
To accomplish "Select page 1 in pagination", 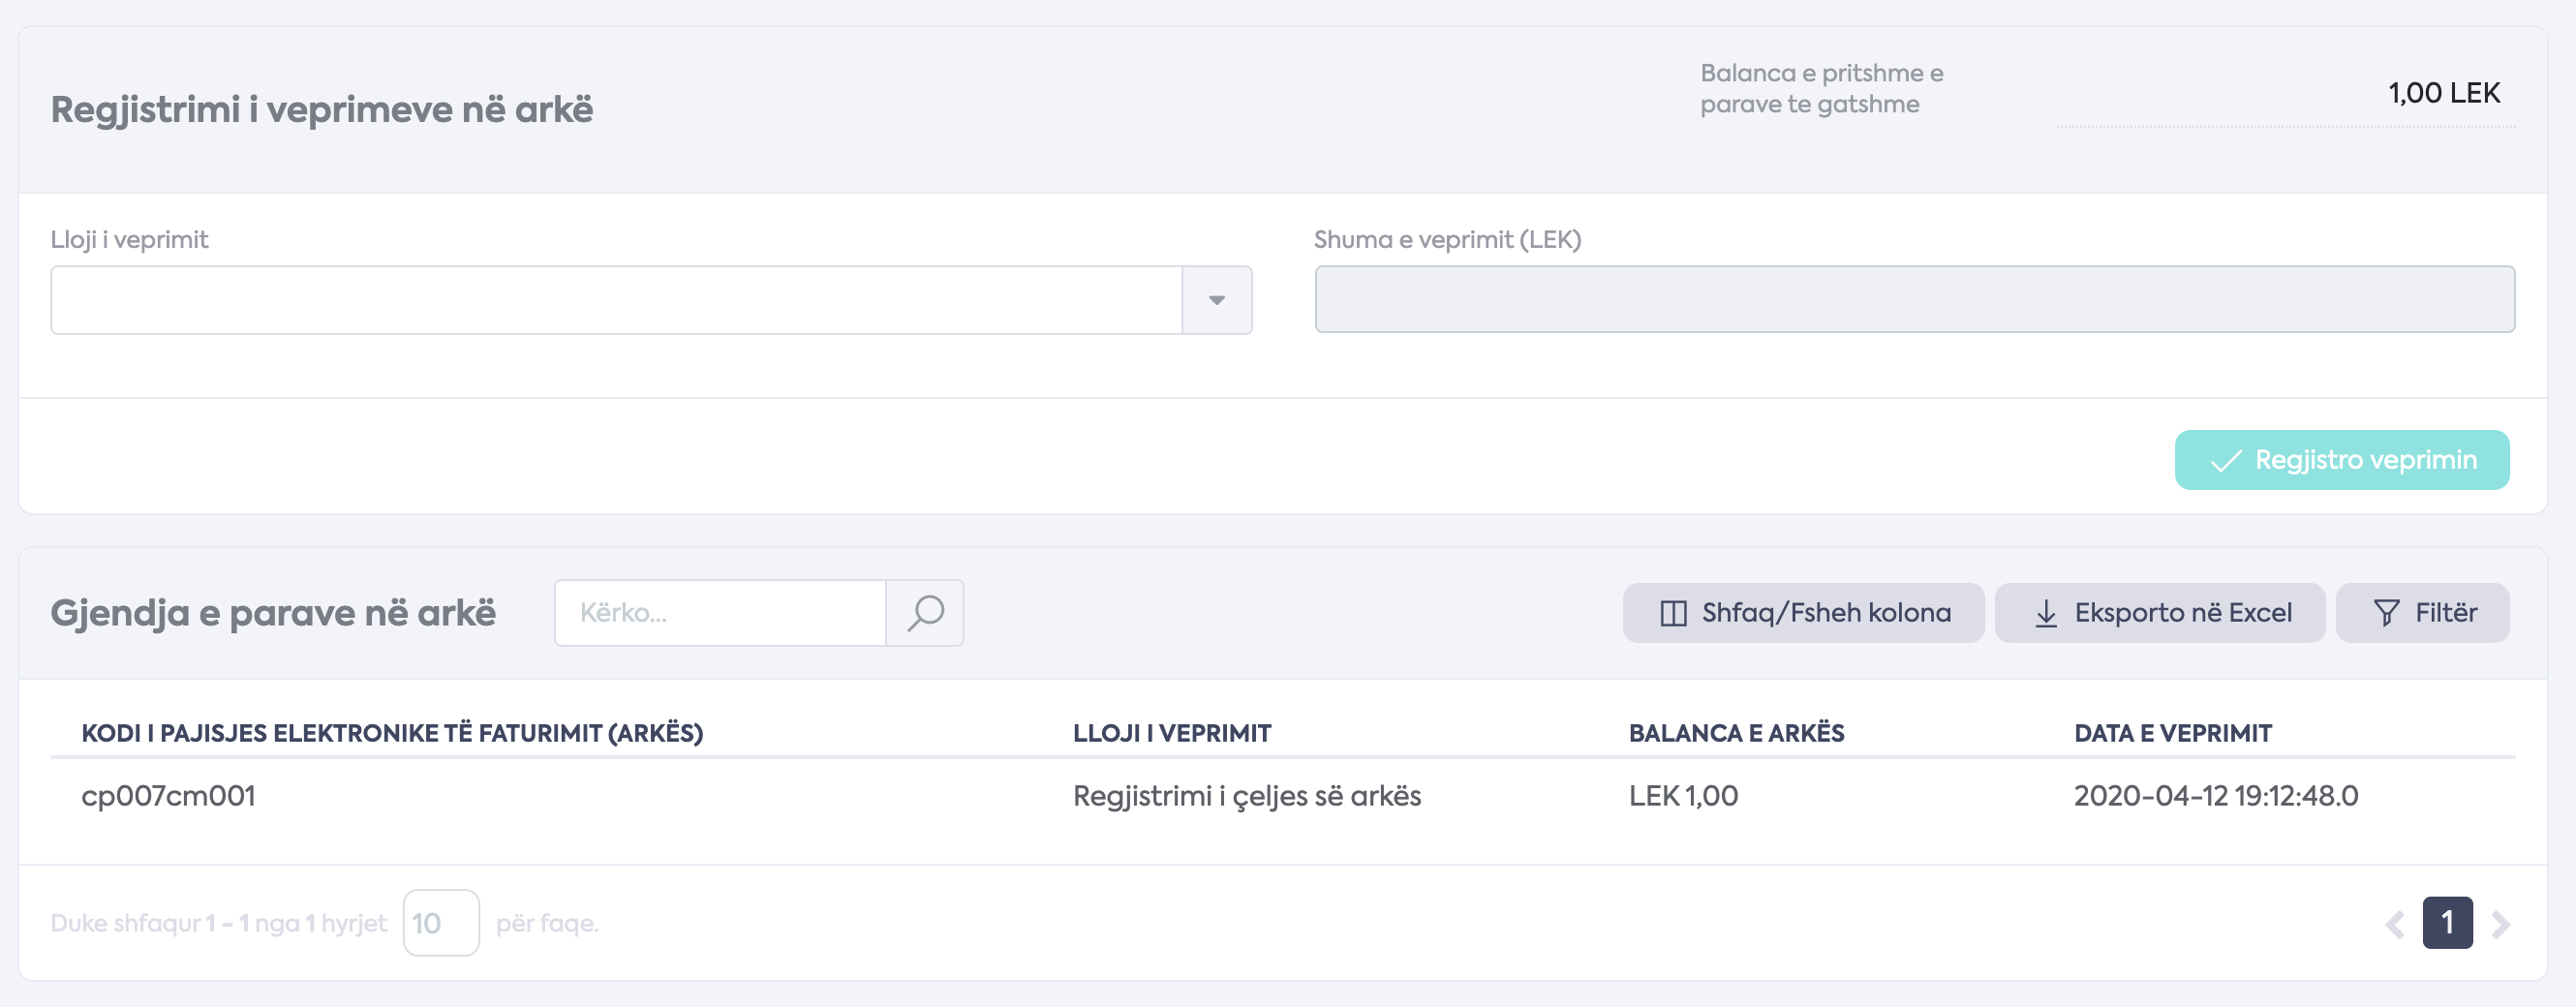I will [x=2447, y=923].
